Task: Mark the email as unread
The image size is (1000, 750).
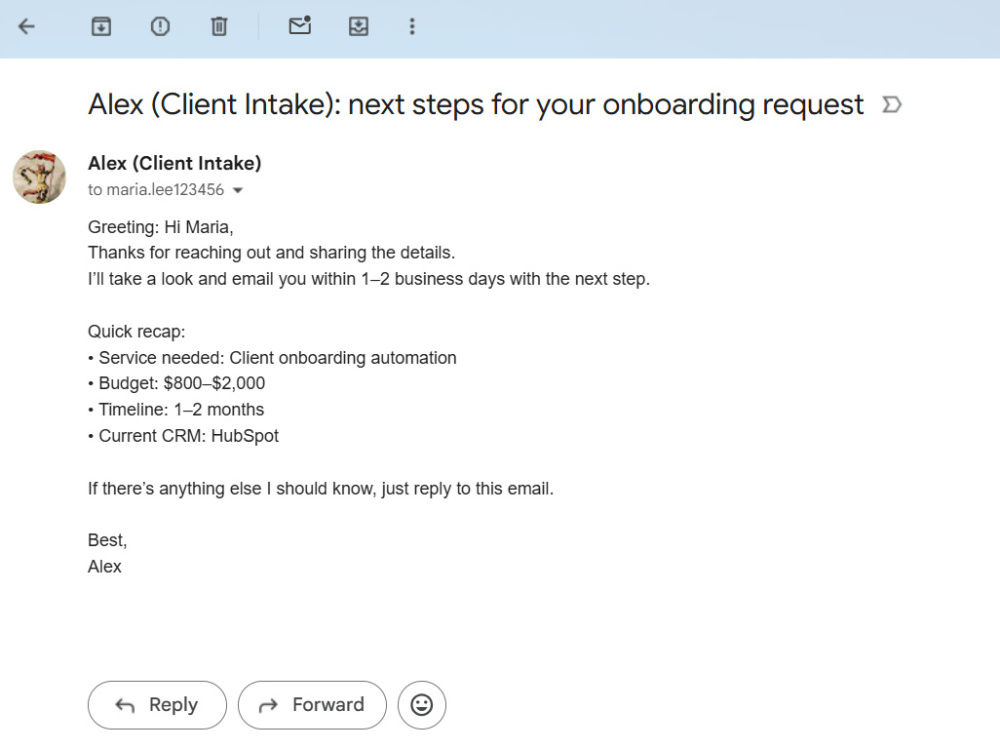Action: [x=299, y=26]
